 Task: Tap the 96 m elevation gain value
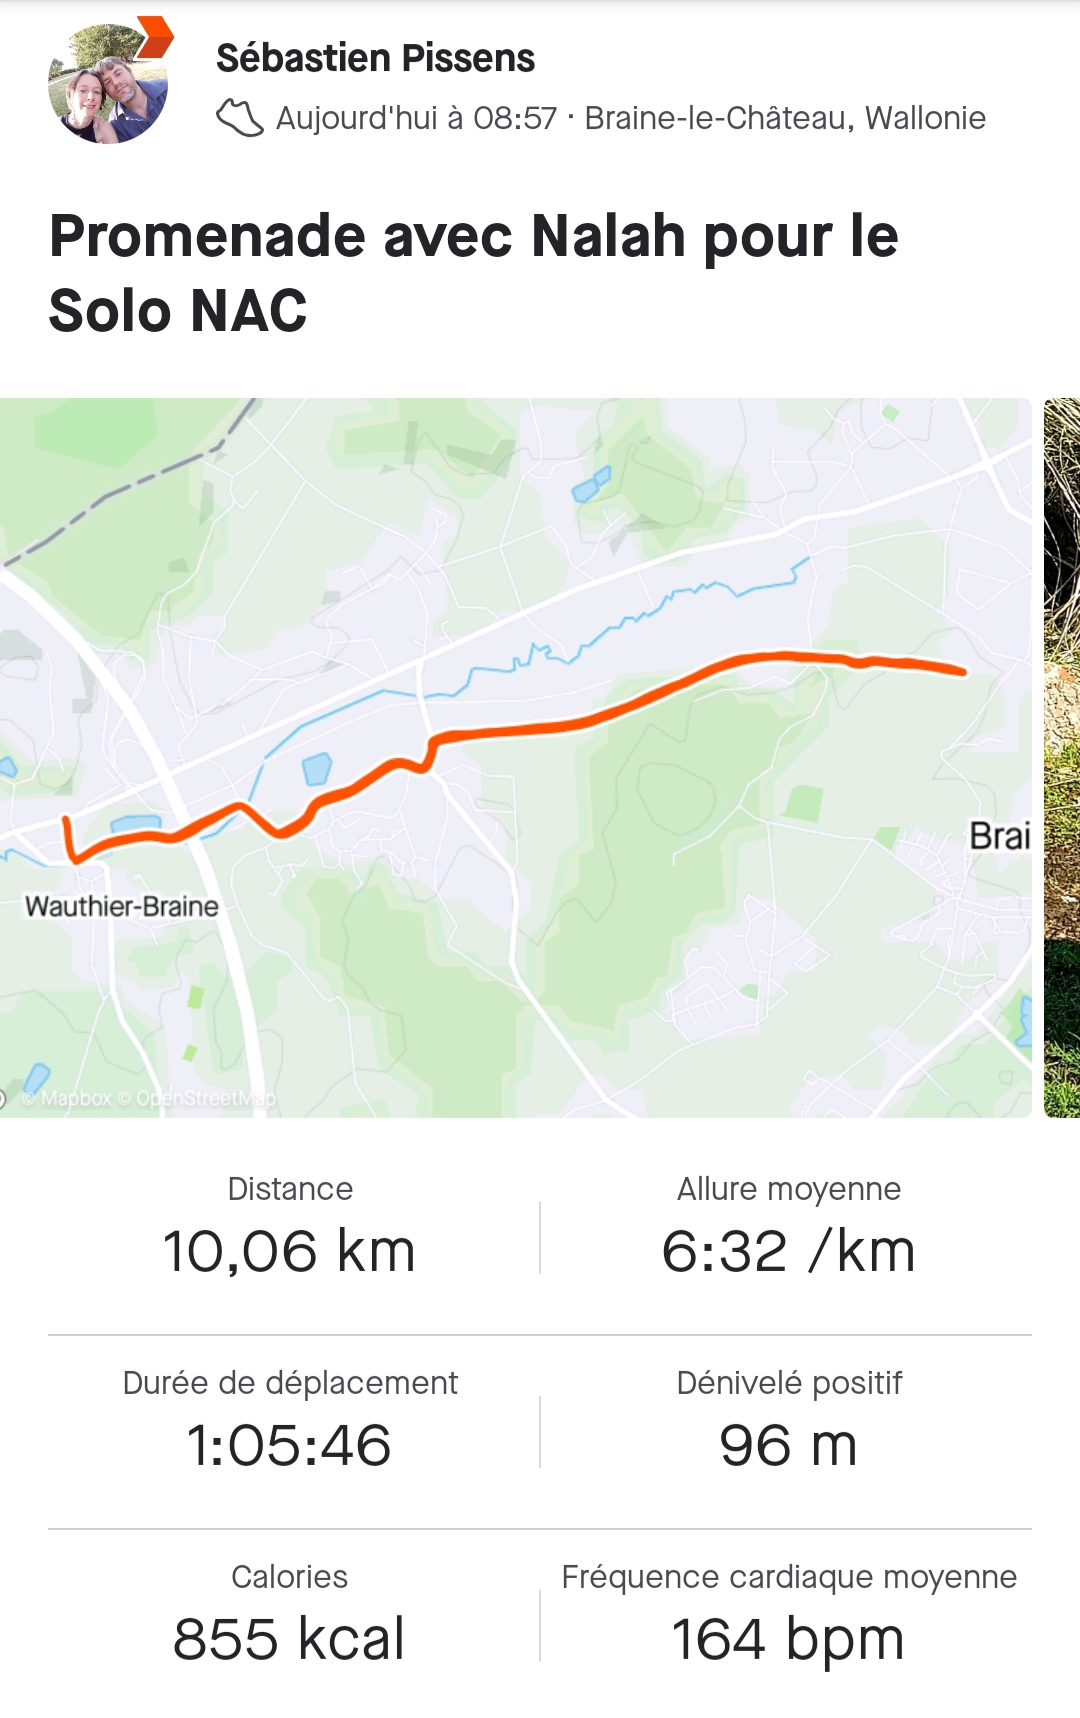(x=788, y=1445)
